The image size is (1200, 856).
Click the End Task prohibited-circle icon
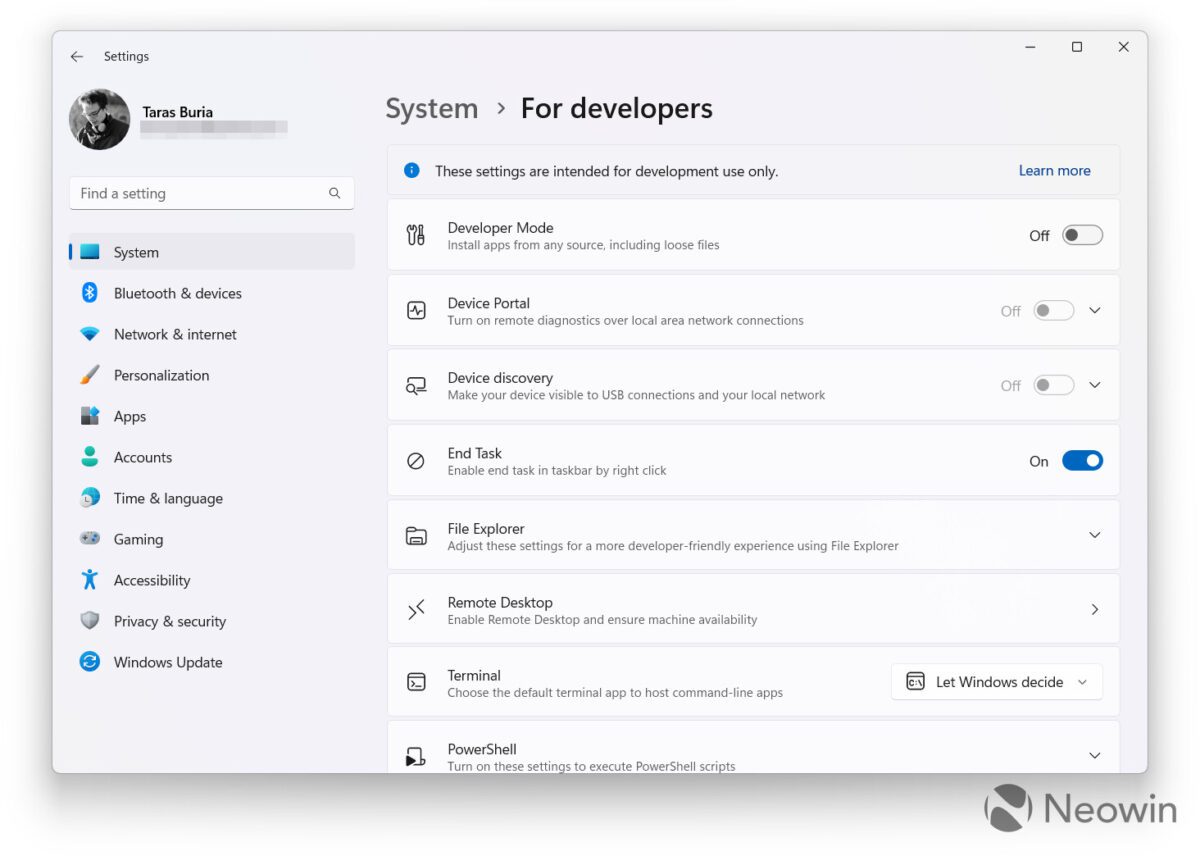click(416, 461)
